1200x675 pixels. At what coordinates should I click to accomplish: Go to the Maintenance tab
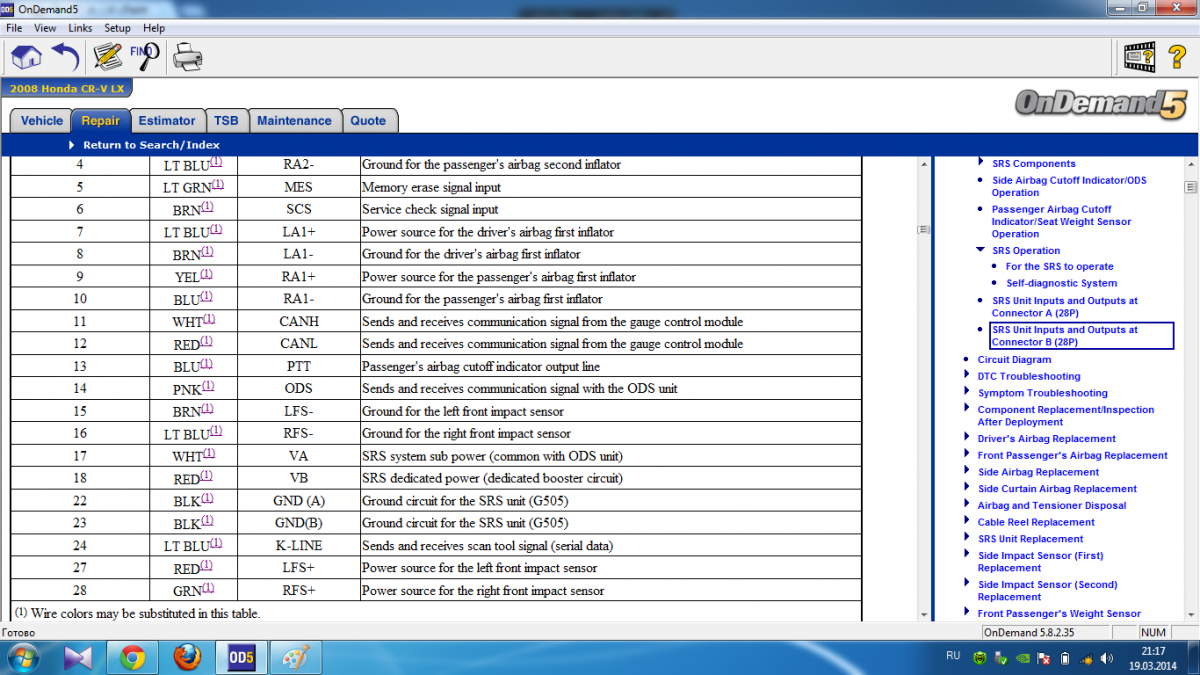(294, 121)
